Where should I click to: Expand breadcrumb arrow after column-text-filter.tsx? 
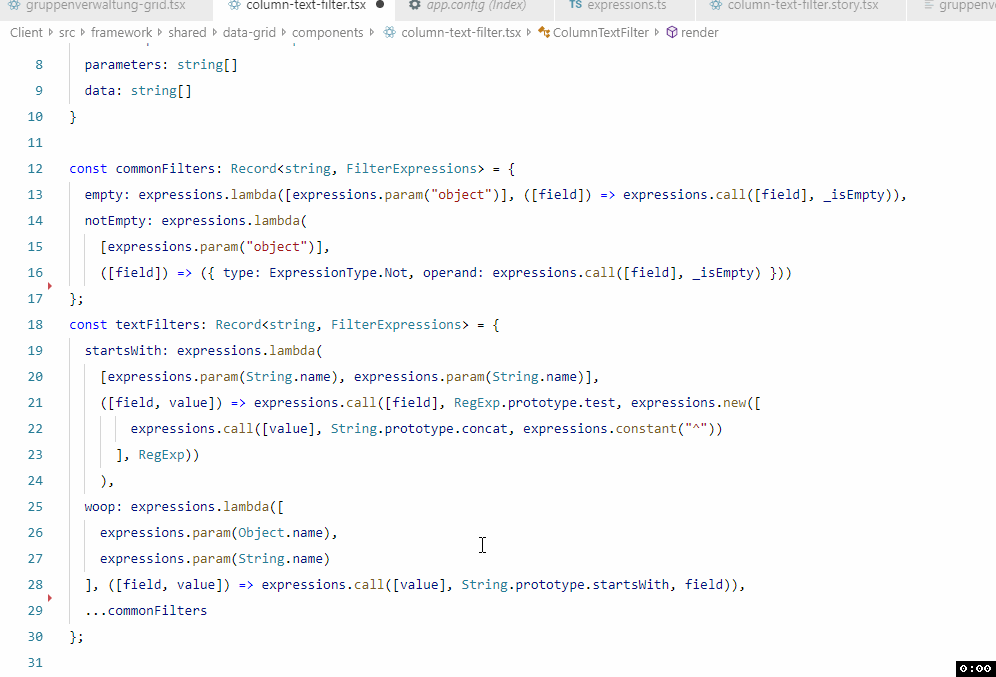529,32
